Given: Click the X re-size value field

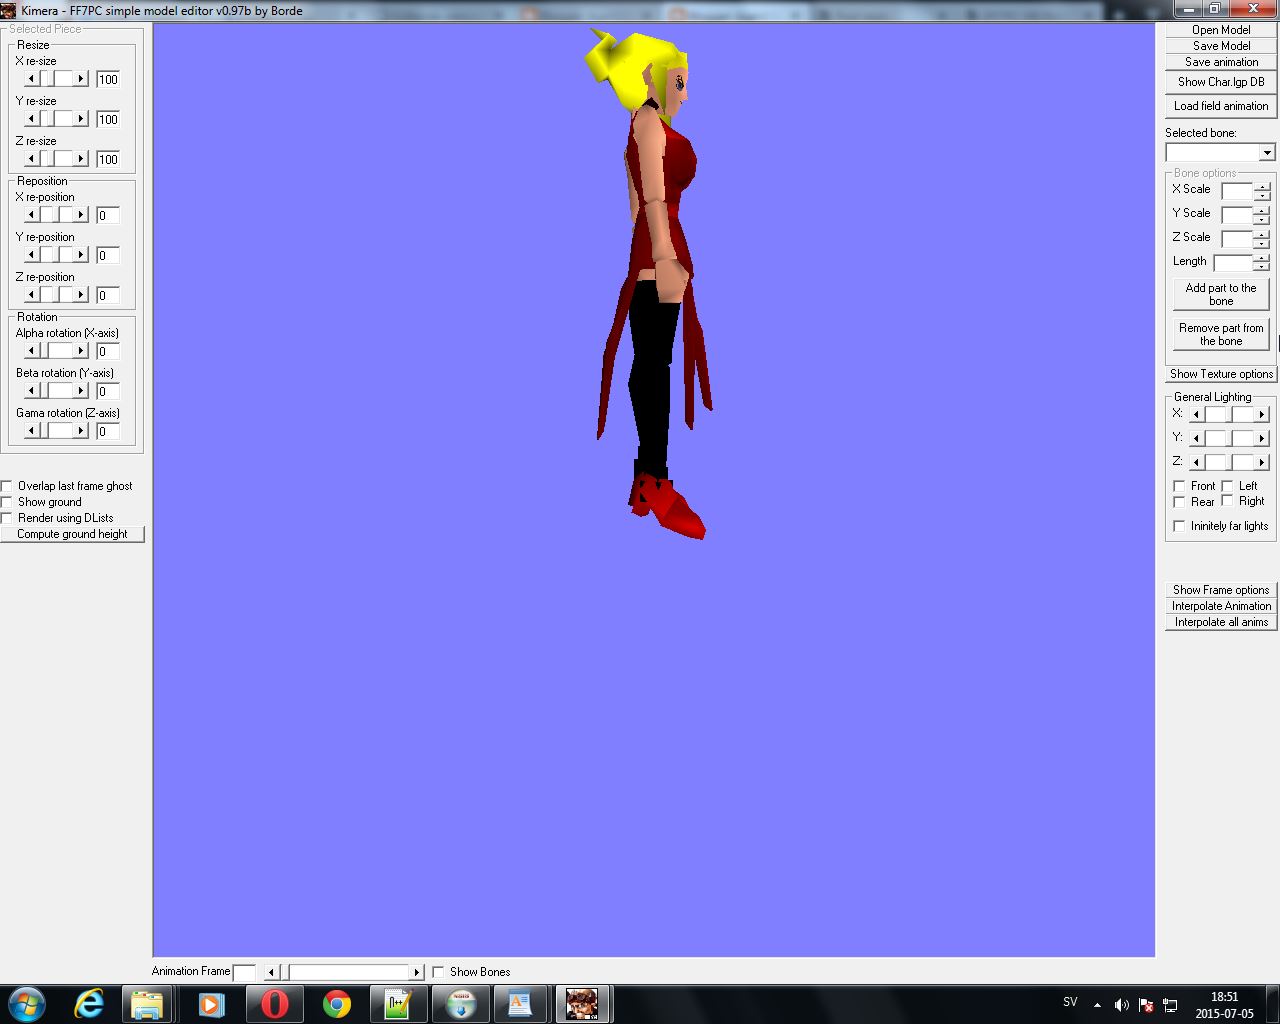Looking at the screenshot, I should (x=108, y=79).
